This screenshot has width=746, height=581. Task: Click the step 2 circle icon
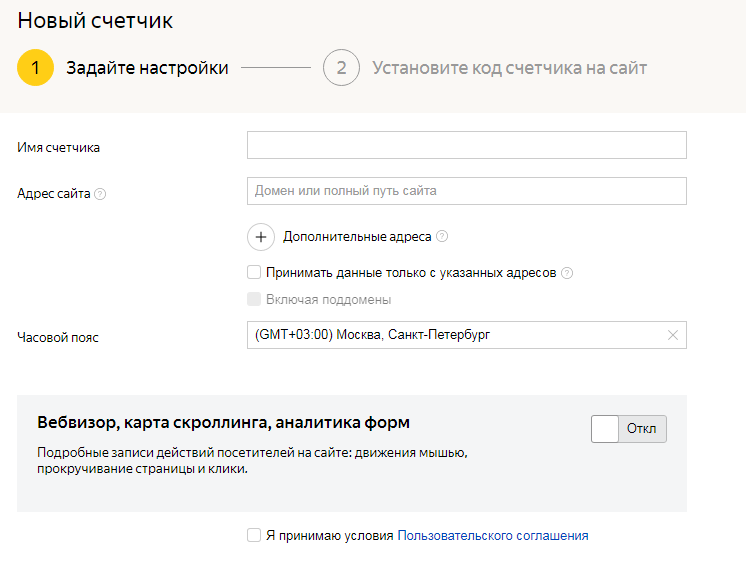pyautogui.click(x=341, y=68)
